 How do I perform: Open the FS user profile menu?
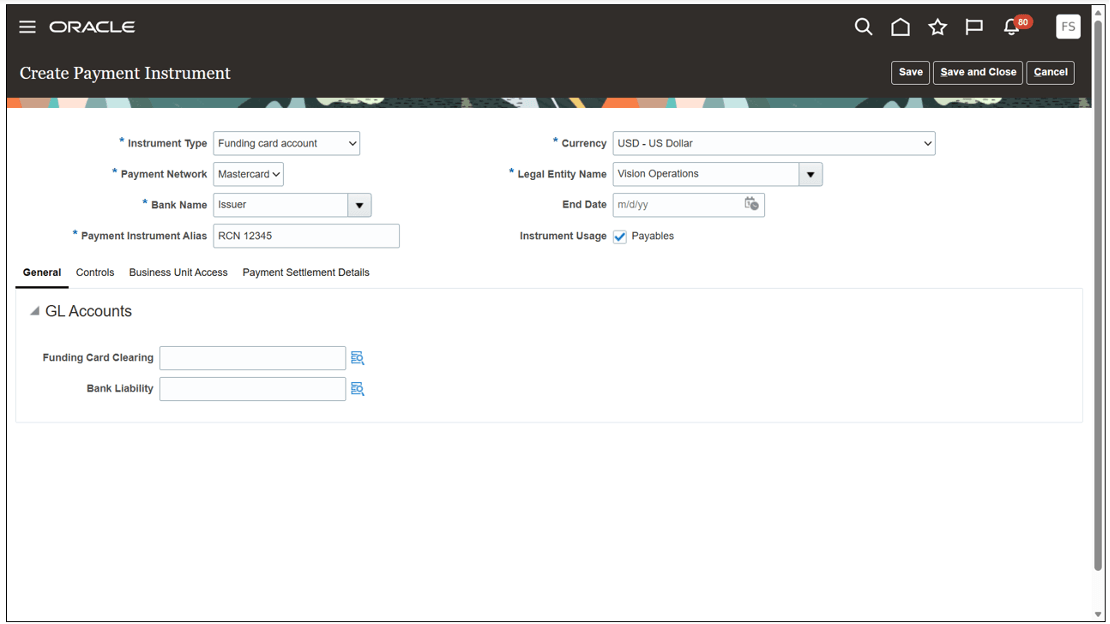(1068, 27)
